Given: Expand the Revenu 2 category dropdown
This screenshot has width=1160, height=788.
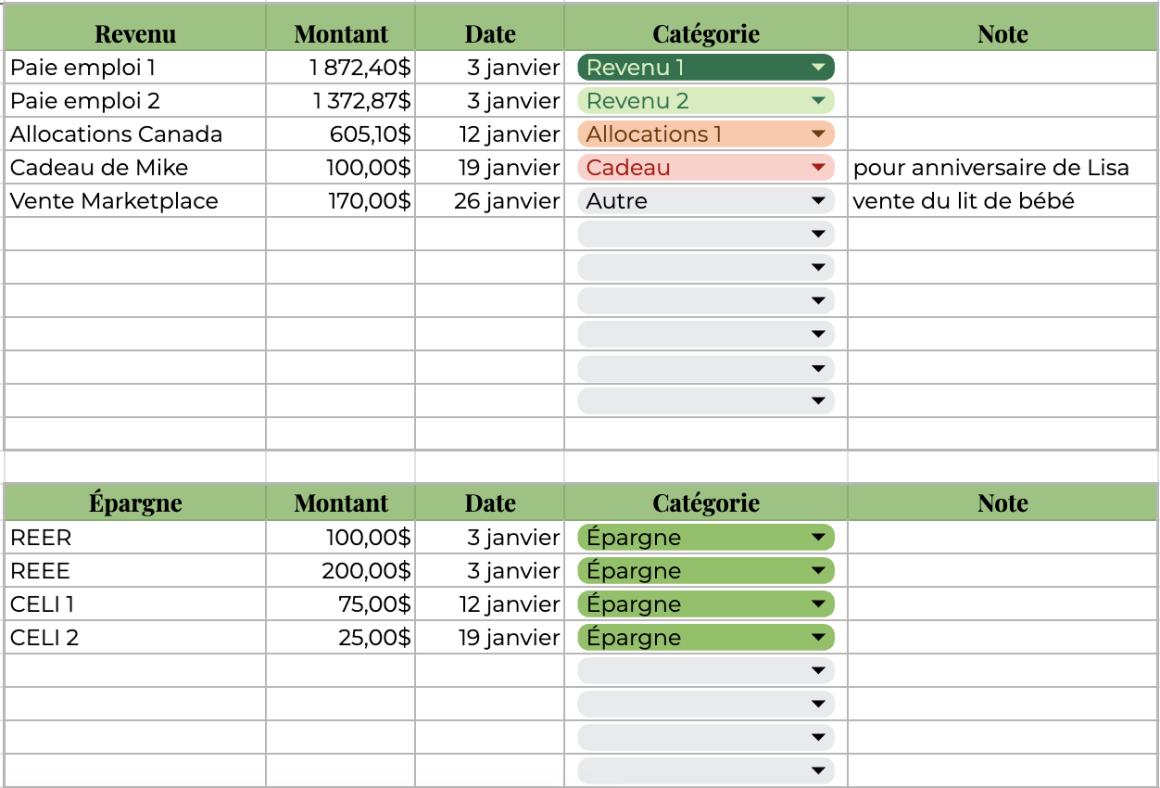Looking at the screenshot, I should (x=818, y=101).
